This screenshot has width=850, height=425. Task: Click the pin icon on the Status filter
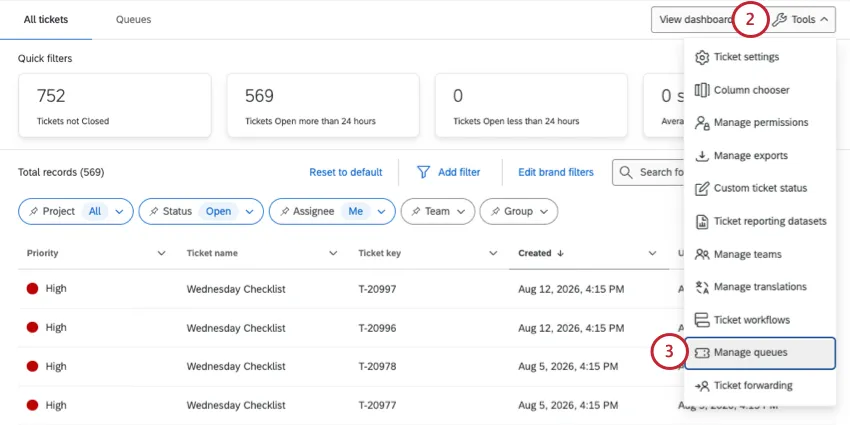(154, 211)
